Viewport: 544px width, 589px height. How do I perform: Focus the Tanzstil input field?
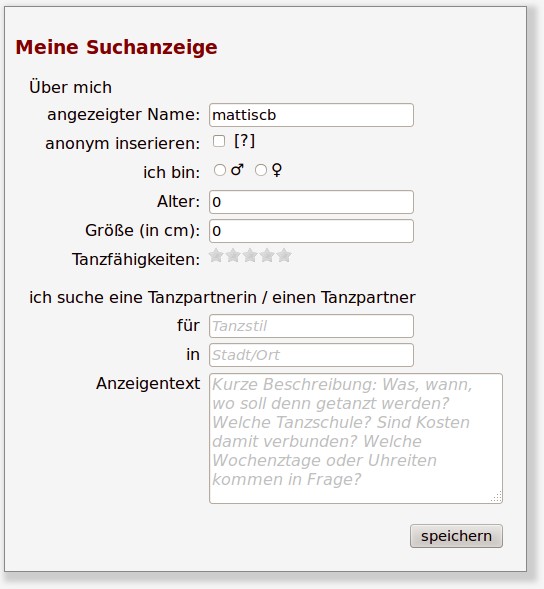pos(311,326)
